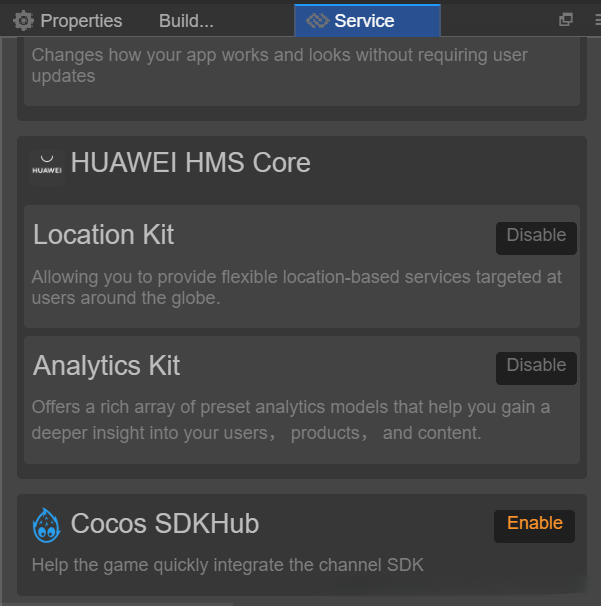Open the Build... tab
Image resolution: width=601 pixels, height=606 pixels.
(186, 20)
